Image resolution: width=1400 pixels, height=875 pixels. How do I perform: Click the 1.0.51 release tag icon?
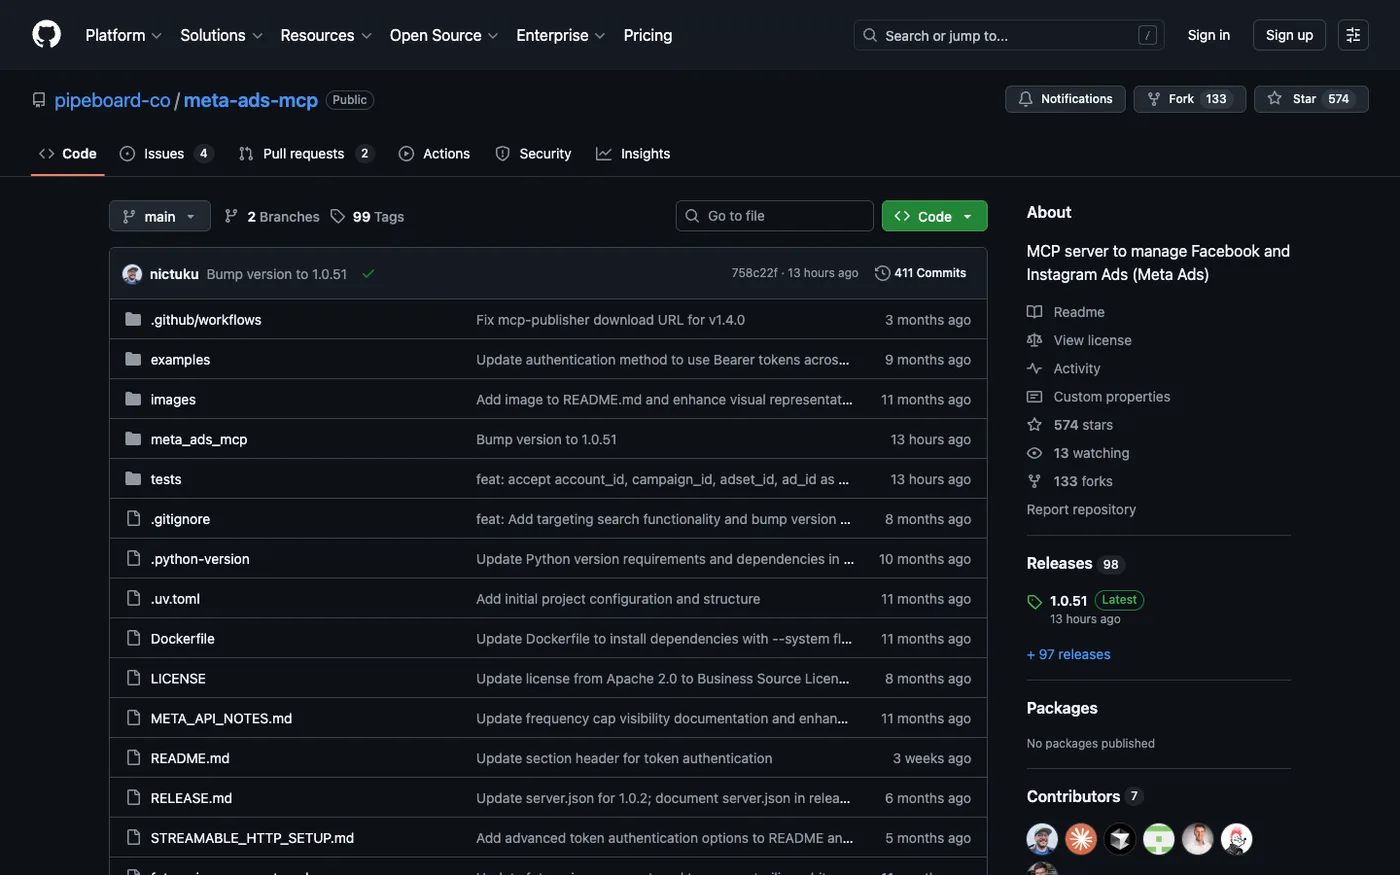1034,601
